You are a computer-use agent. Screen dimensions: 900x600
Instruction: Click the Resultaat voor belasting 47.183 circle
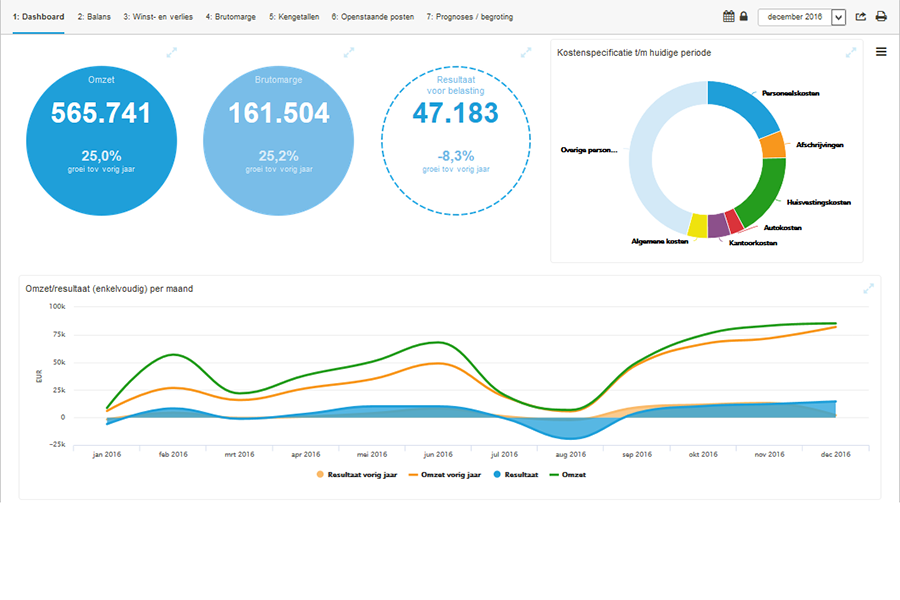click(x=456, y=141)
